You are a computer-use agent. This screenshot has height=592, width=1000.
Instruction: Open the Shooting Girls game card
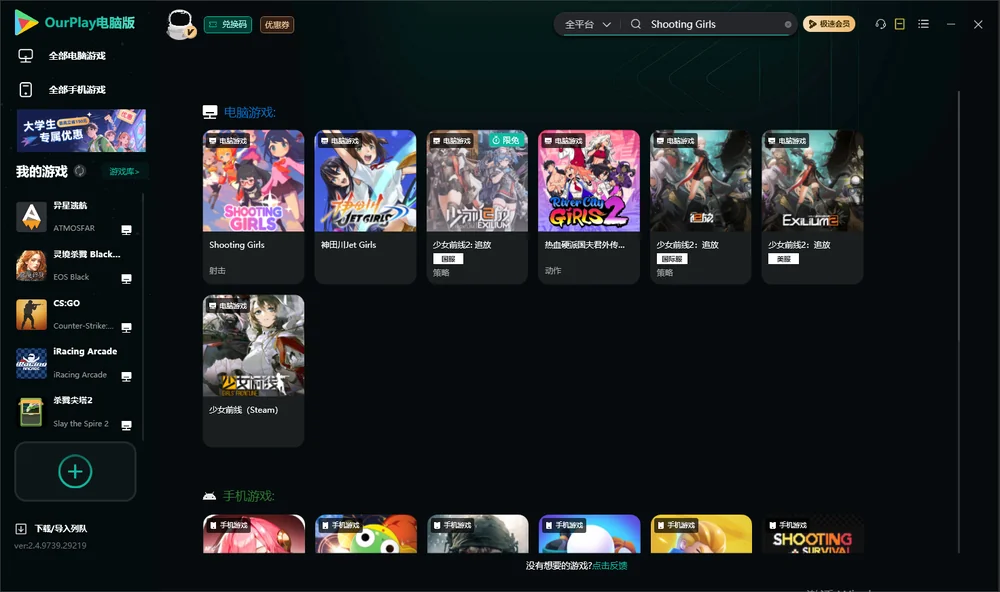pyautogui.click(x=253, y=207)
